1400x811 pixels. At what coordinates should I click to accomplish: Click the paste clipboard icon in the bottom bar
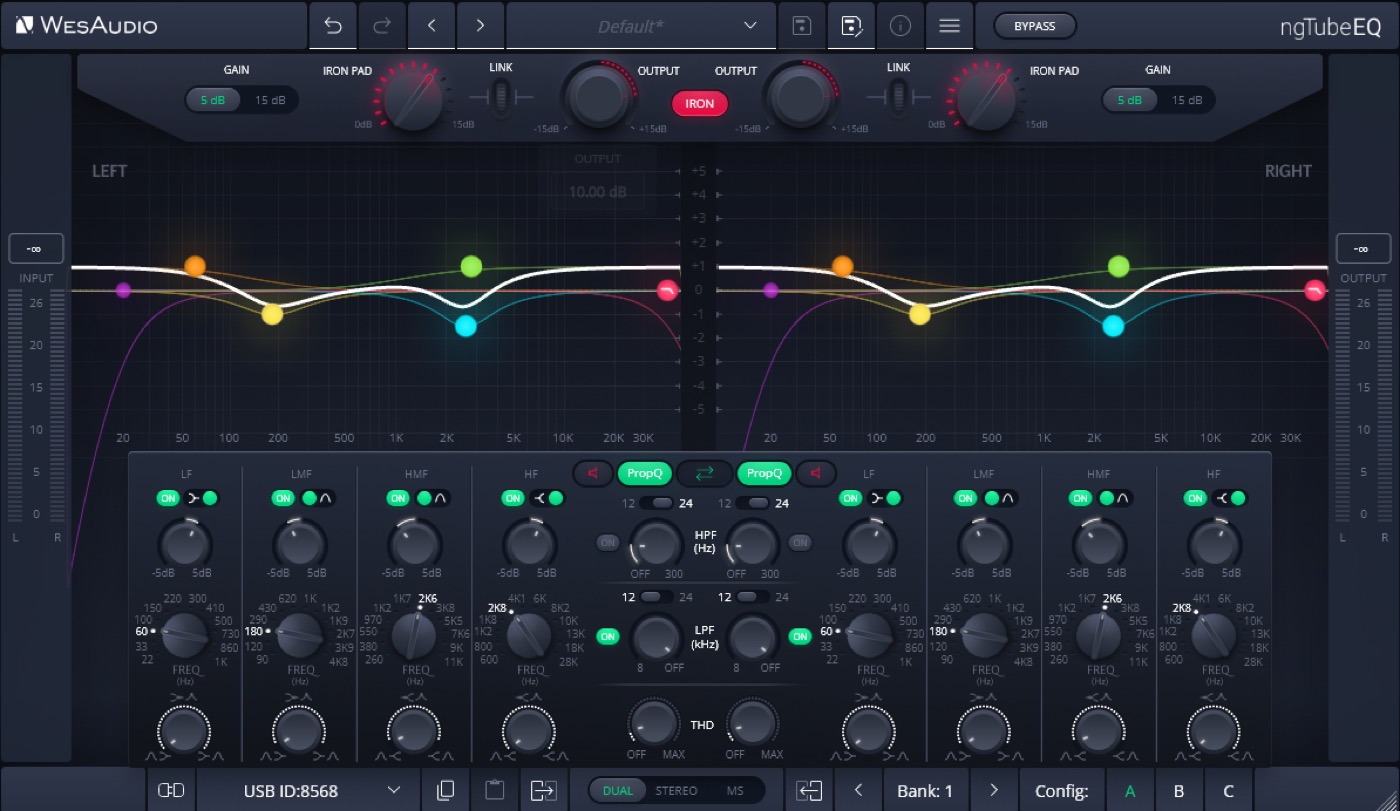pos(494,791)
